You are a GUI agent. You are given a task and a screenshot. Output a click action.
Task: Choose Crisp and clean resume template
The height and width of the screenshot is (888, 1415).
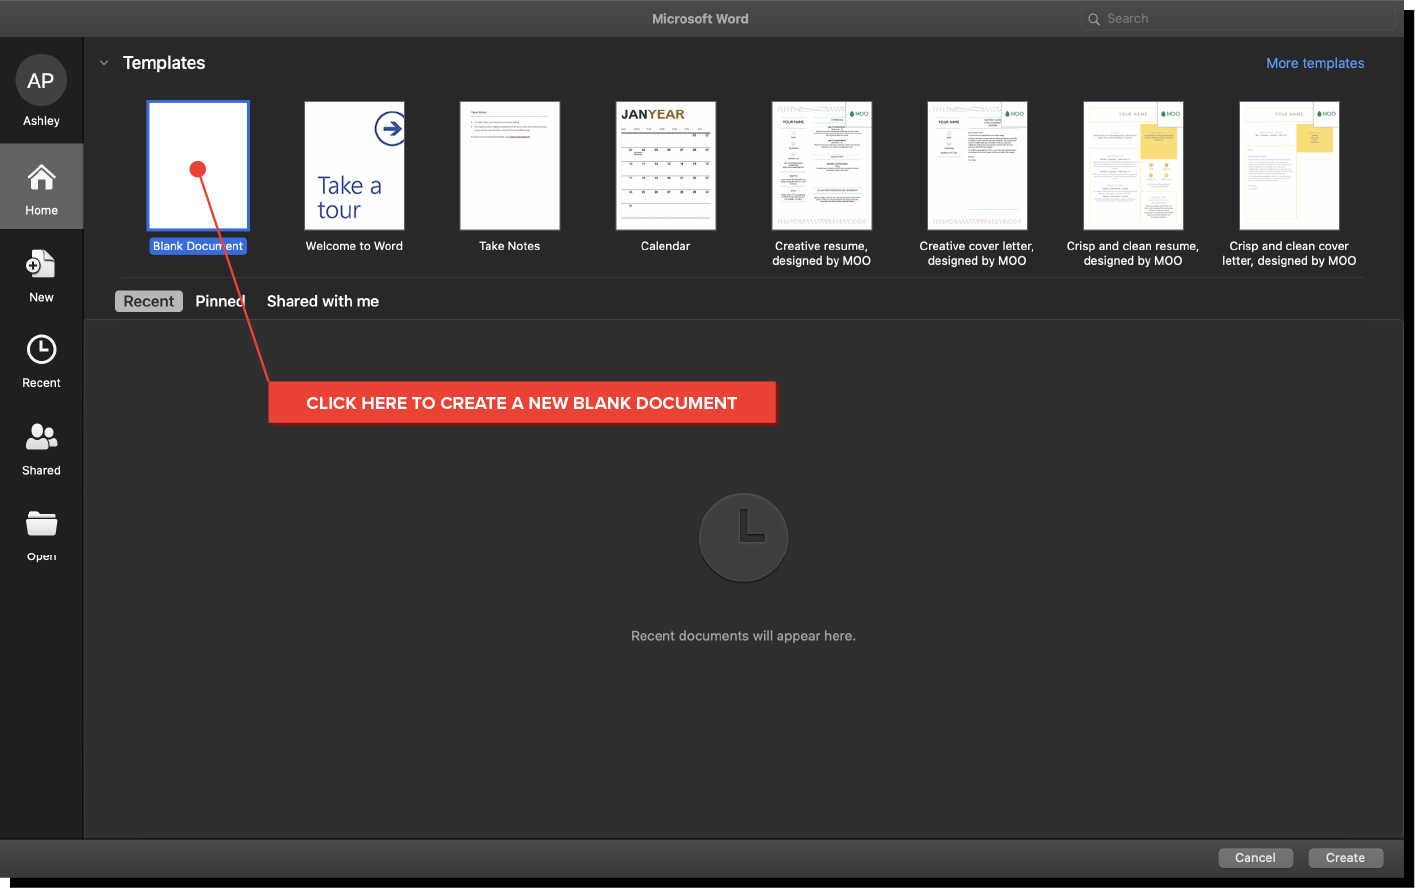click(x=1133, y=166)
